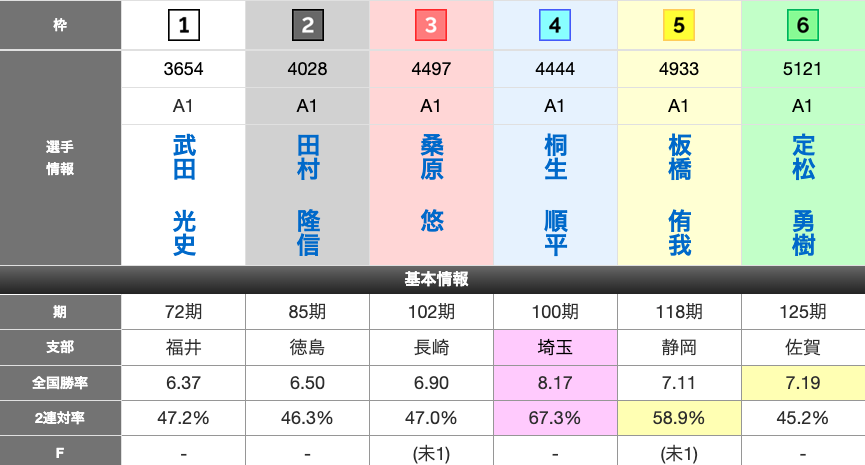Open racer 定松勇樹 profile link
Viewport: 865px width, 465px height.
[x=803, y=195]
